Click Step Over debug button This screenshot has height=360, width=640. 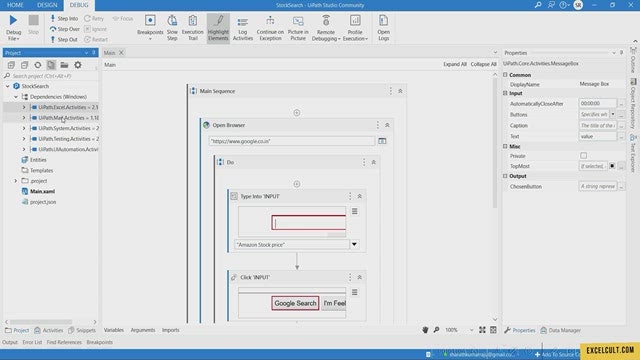point(65,29)
